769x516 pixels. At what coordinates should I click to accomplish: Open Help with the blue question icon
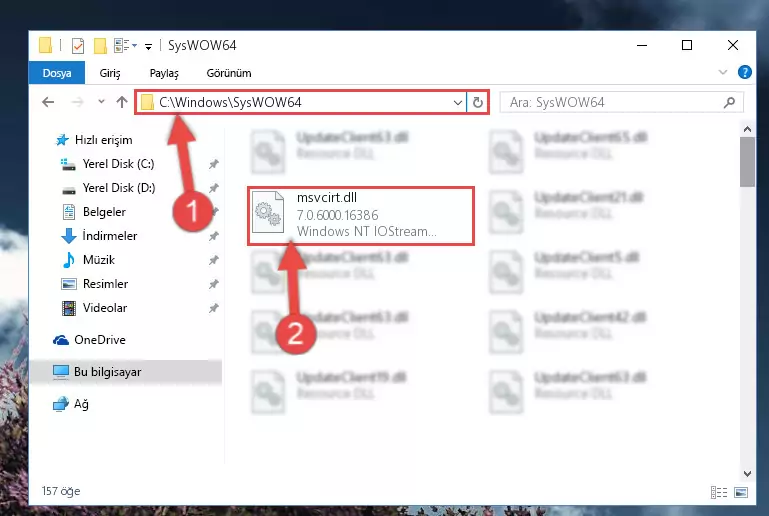pos(744,72)
